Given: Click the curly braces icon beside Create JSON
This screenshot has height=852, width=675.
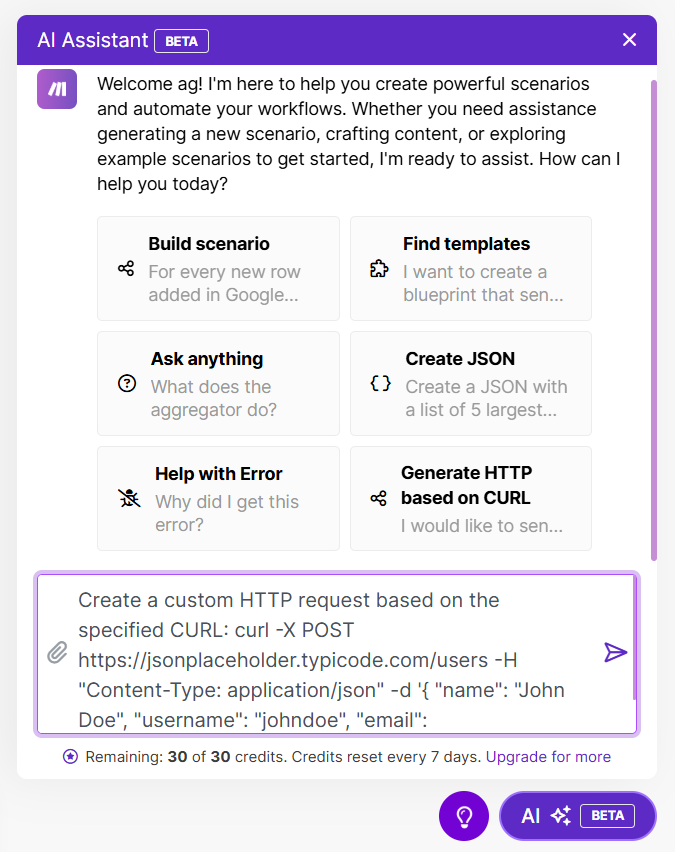Looking at the screenshot, I should pos(380,384).
